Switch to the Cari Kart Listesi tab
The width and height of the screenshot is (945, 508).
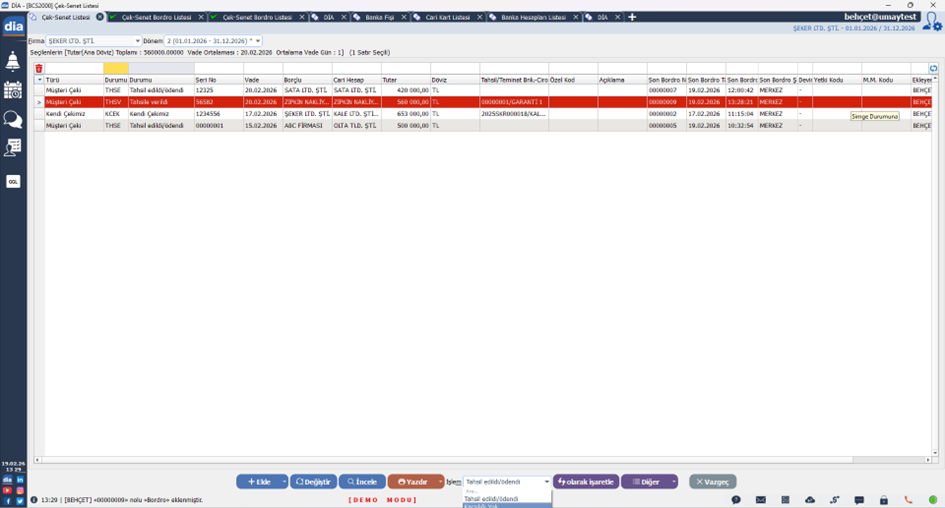coord(447,17)
